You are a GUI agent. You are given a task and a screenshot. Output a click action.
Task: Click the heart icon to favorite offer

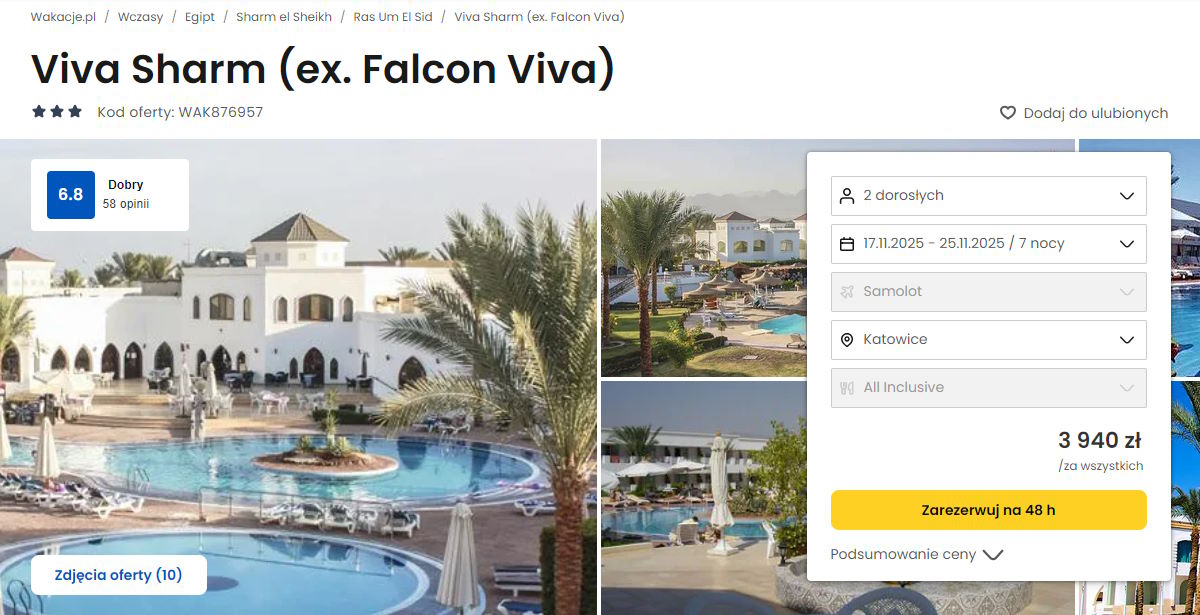coord(1008,113)
